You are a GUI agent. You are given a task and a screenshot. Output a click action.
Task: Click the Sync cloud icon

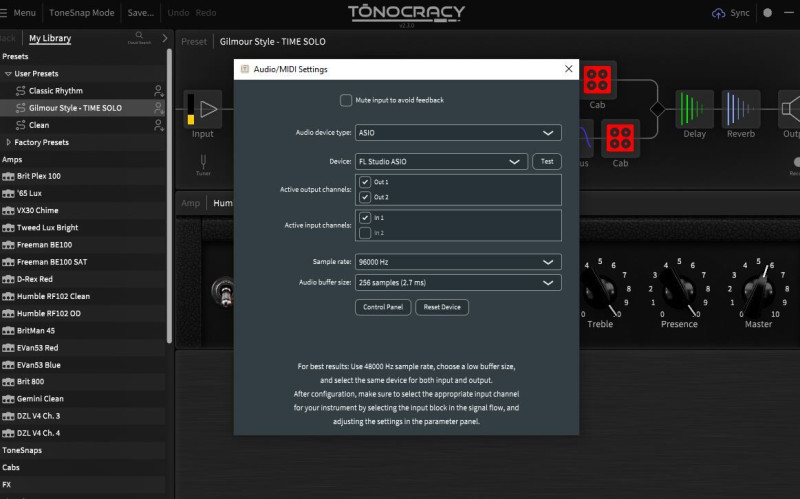click(x=718, y=13)
